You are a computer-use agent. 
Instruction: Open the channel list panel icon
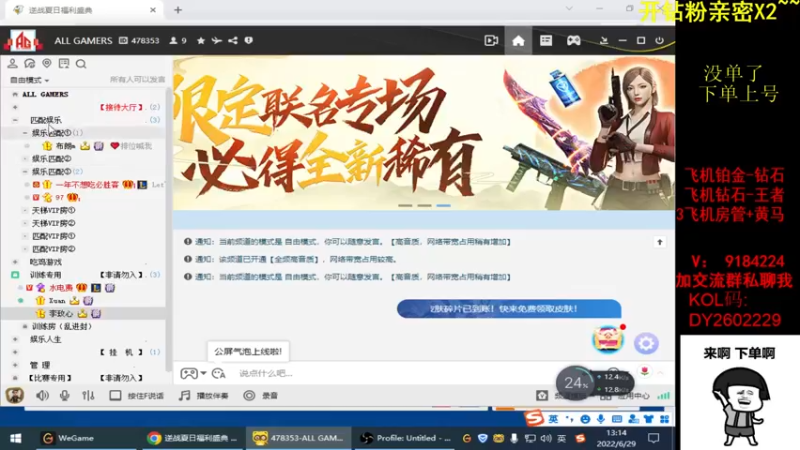tap(546, 40)
